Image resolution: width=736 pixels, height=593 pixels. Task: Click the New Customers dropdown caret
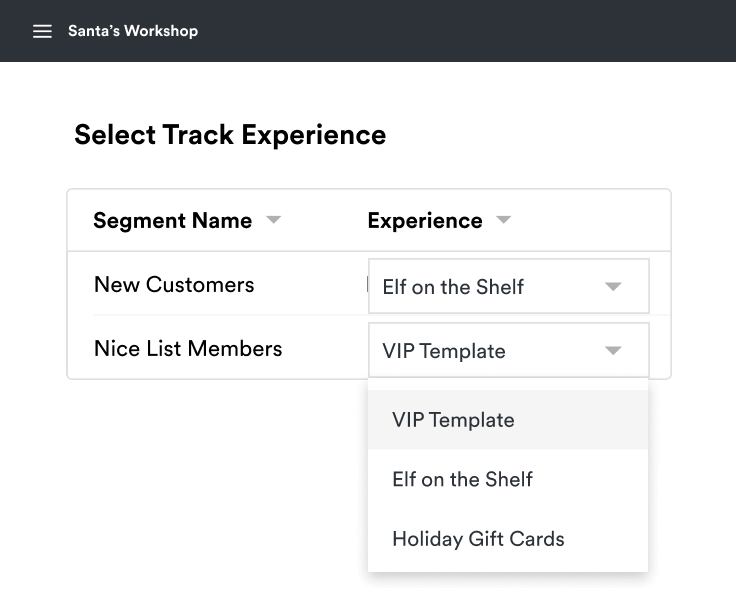pyautogui.click(x=613, y=287)
